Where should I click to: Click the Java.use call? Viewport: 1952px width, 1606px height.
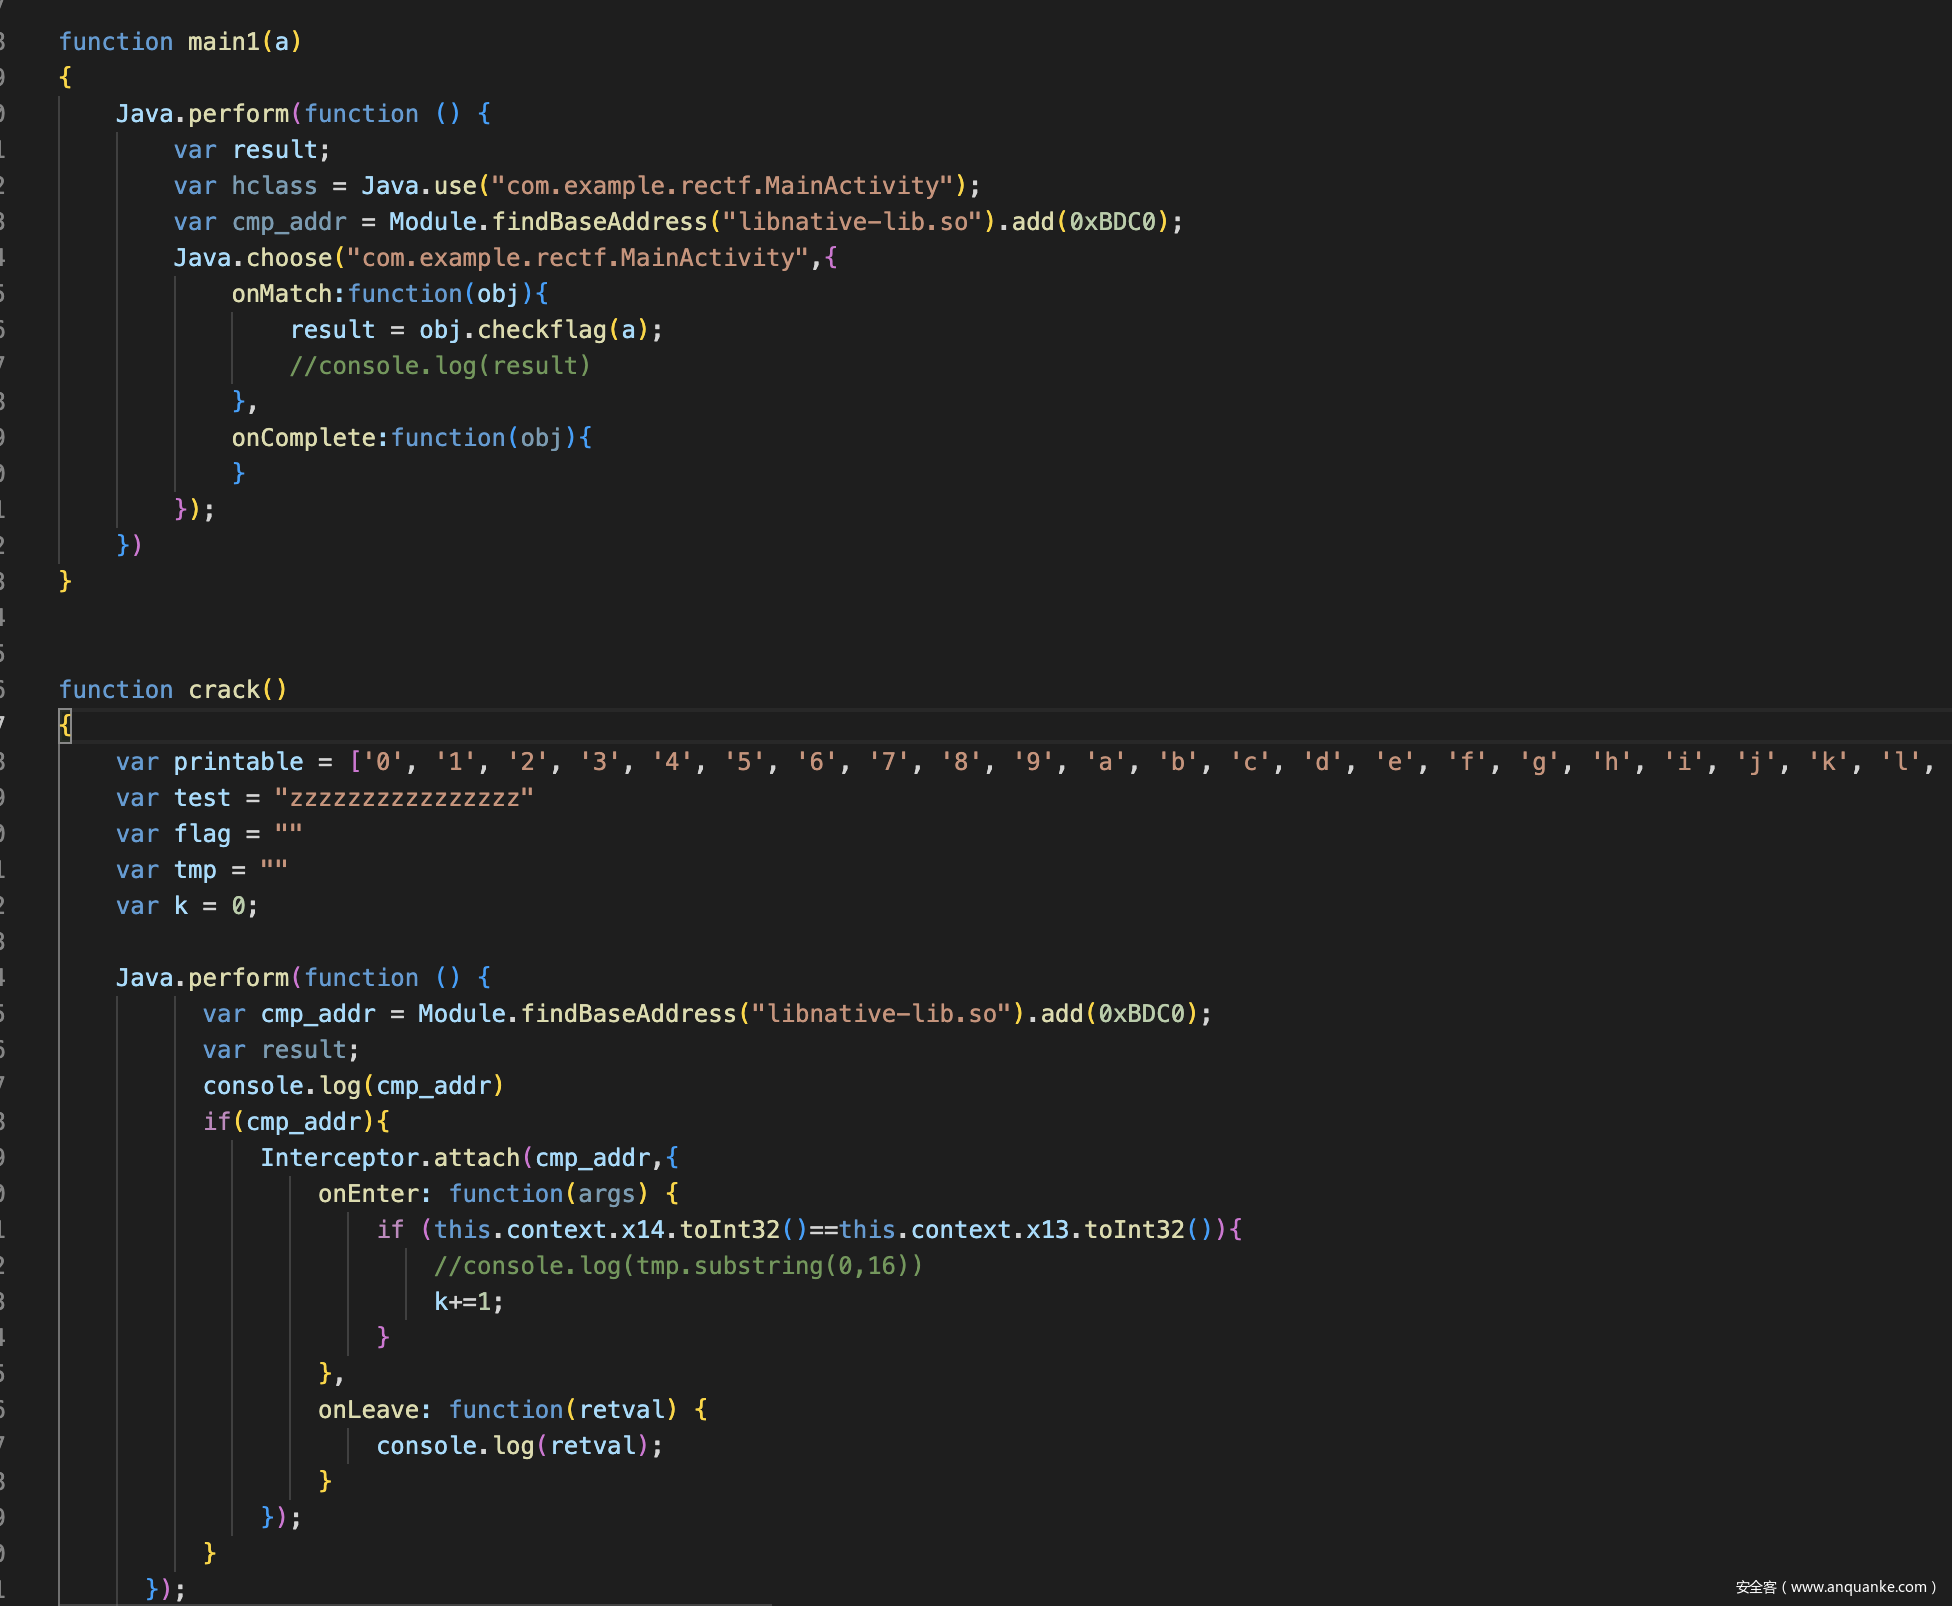pos(418,186)
